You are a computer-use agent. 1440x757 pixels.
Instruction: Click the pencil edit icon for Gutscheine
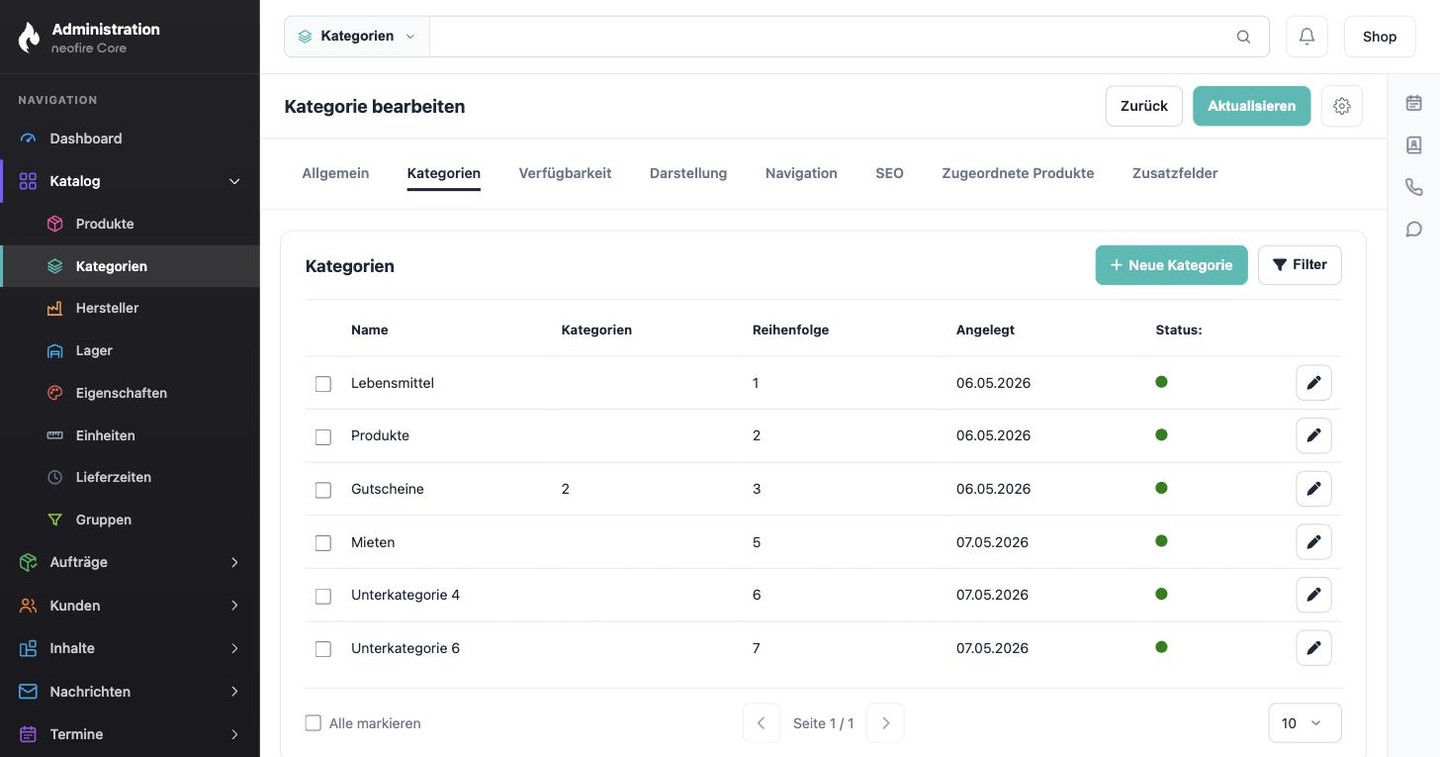[1313, 489]
